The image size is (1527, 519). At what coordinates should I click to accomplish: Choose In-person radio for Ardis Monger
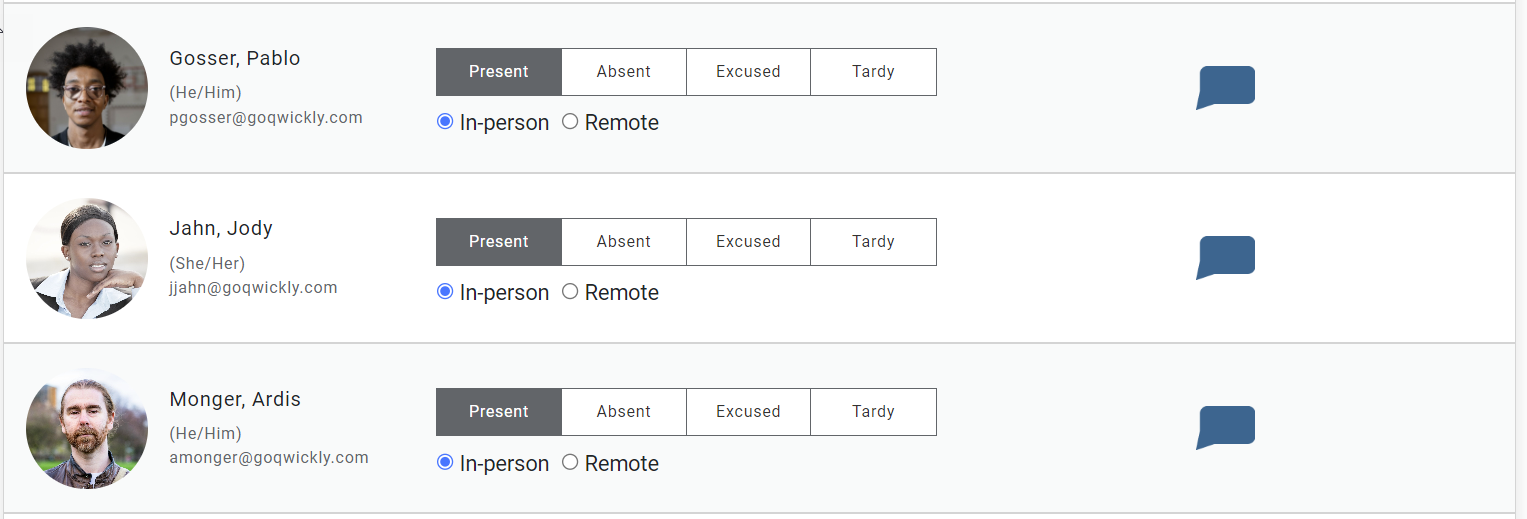click(446, 463)
